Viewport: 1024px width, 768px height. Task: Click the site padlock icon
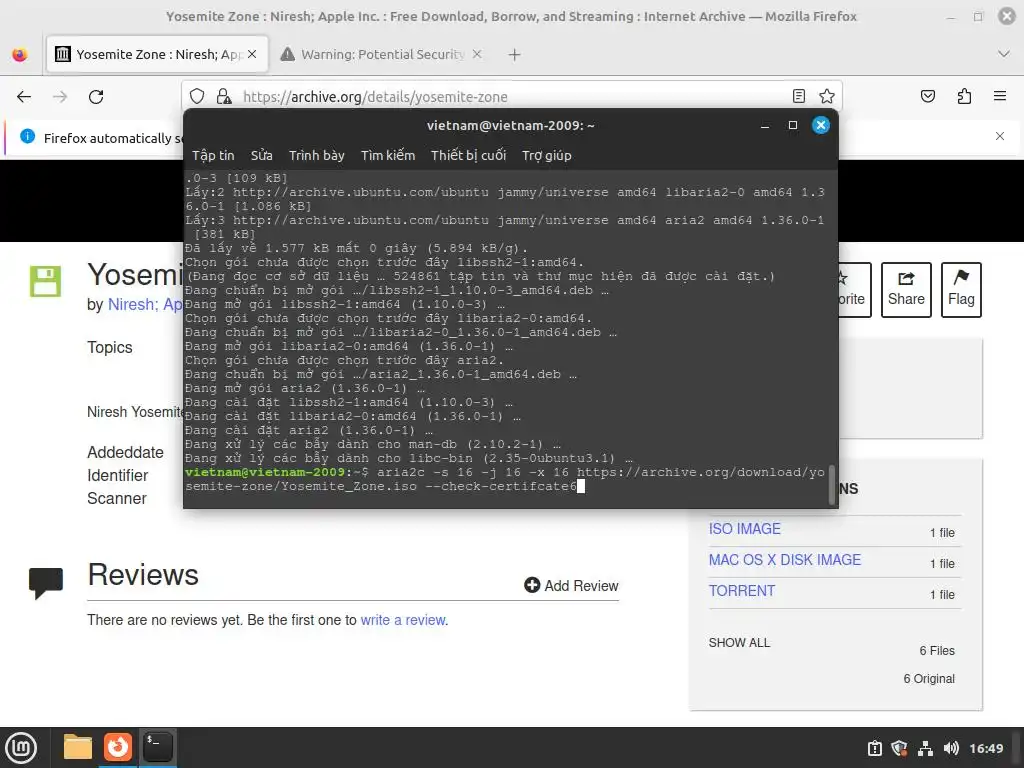point(224,97)
